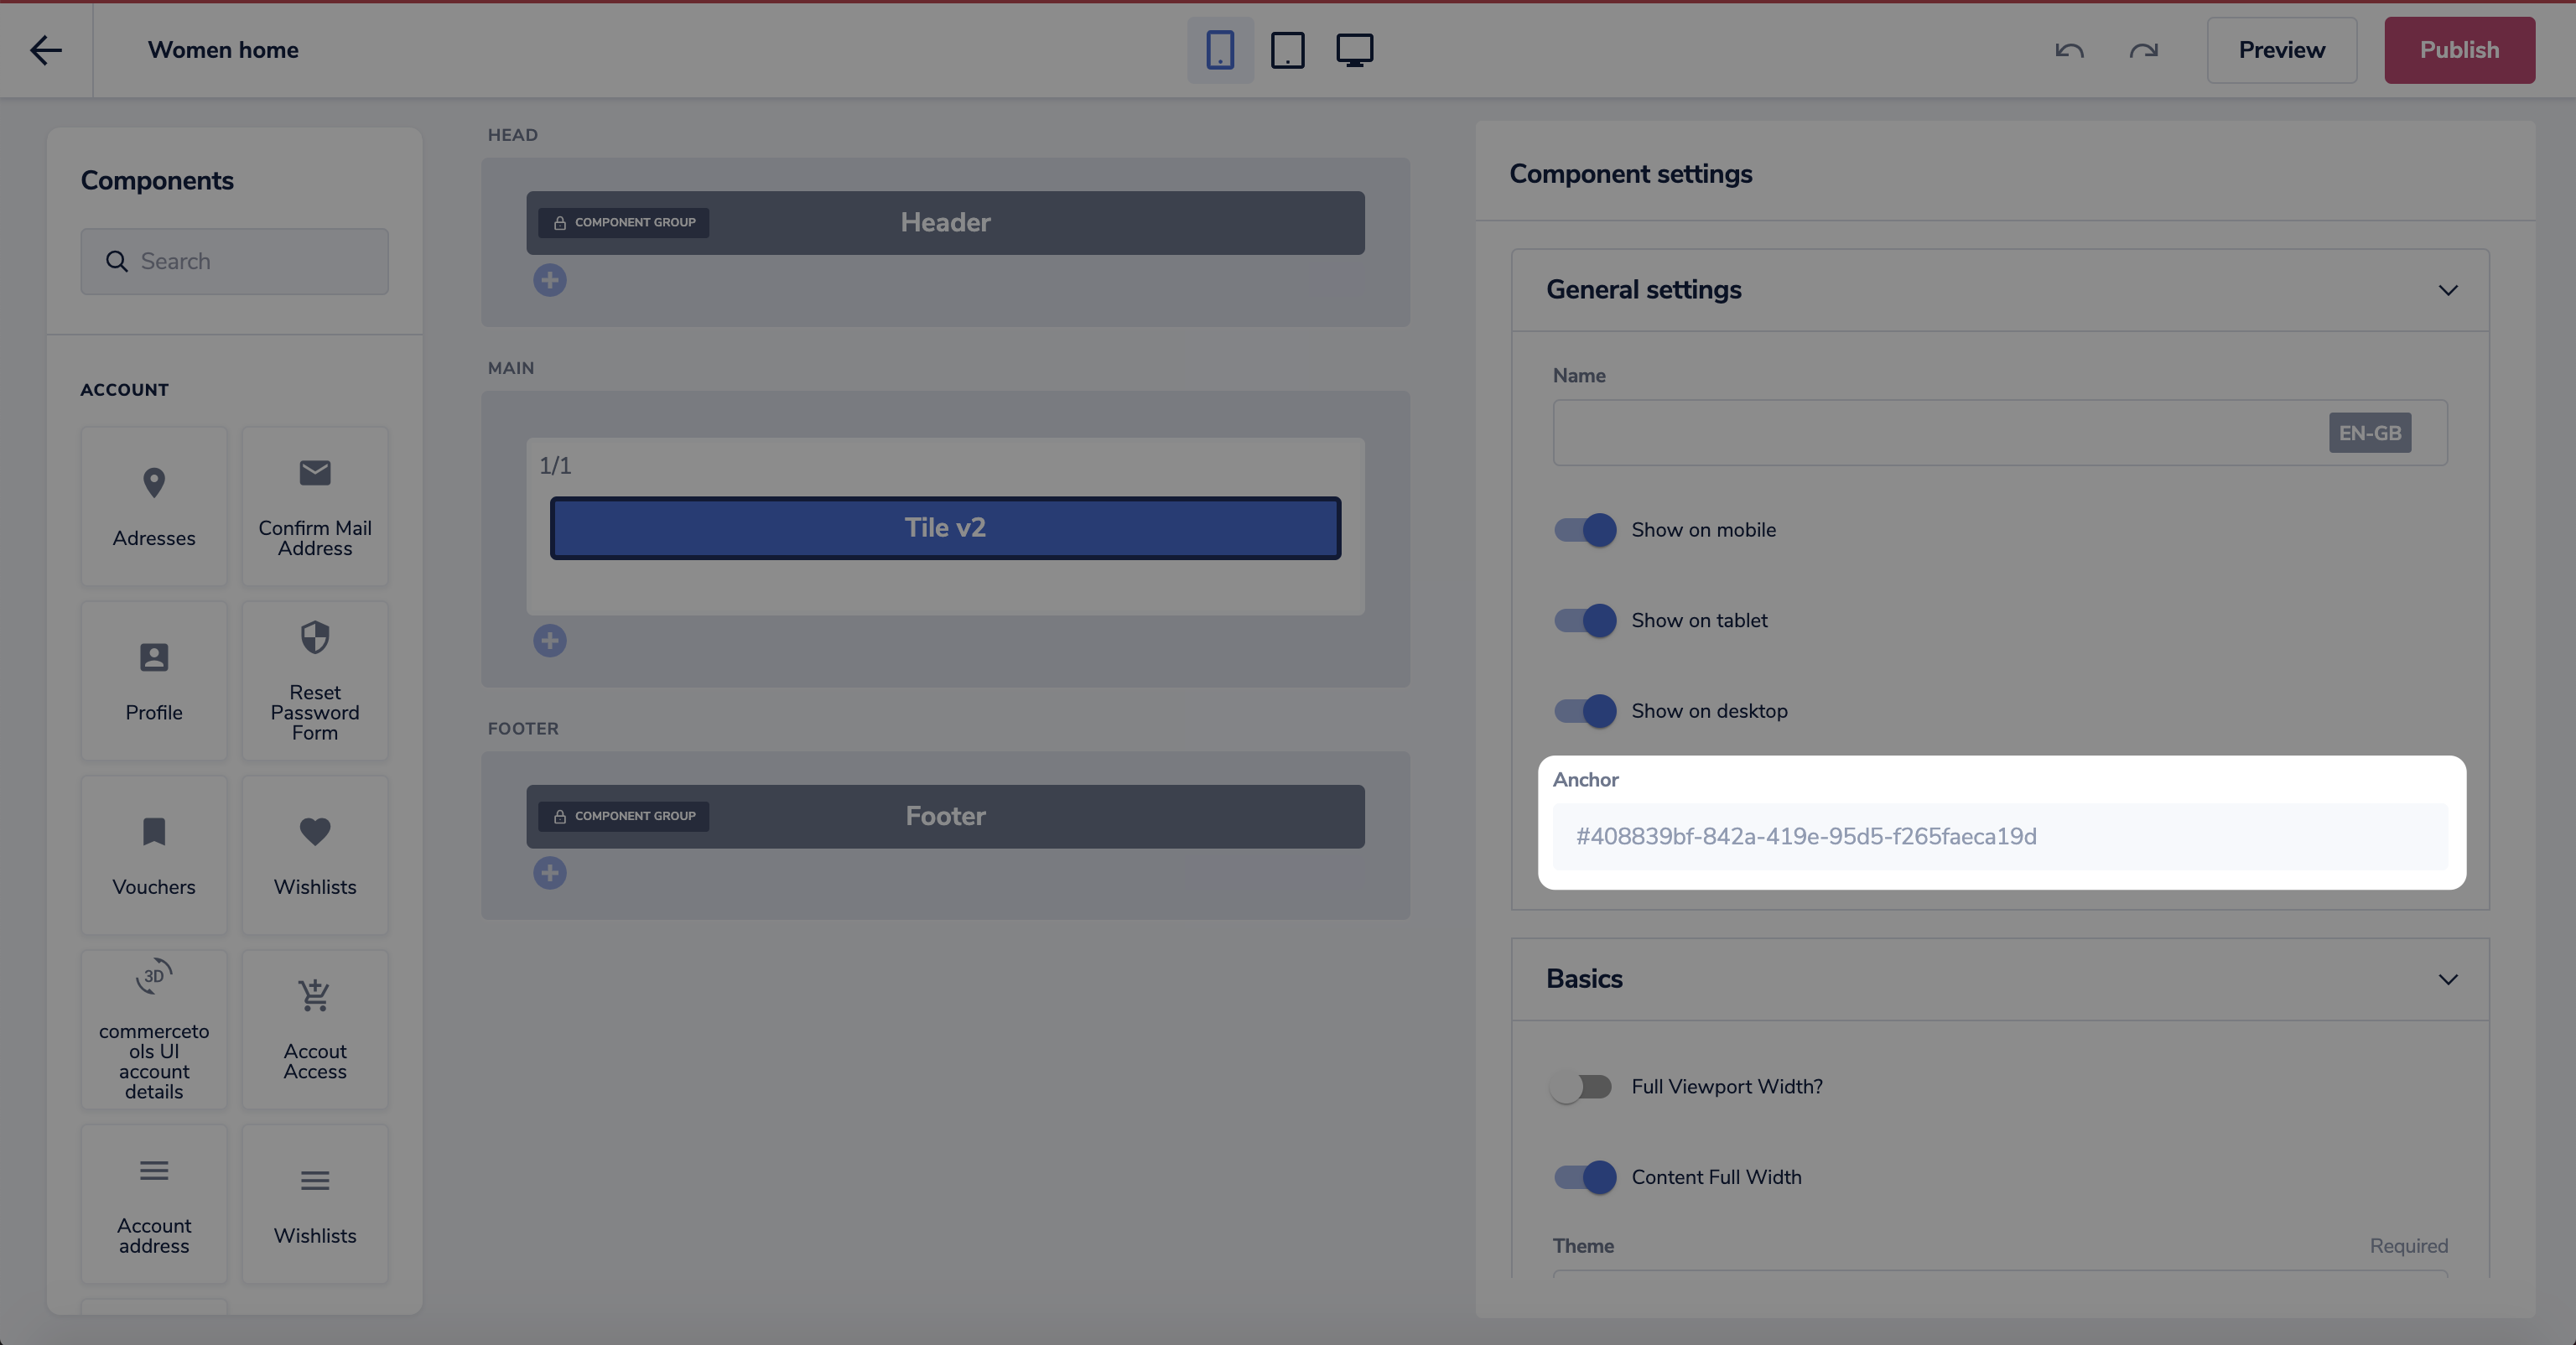The height and width of the screenshot is (1345, 2576).
Task: Collapse the General settings section
Action: 2447,290
